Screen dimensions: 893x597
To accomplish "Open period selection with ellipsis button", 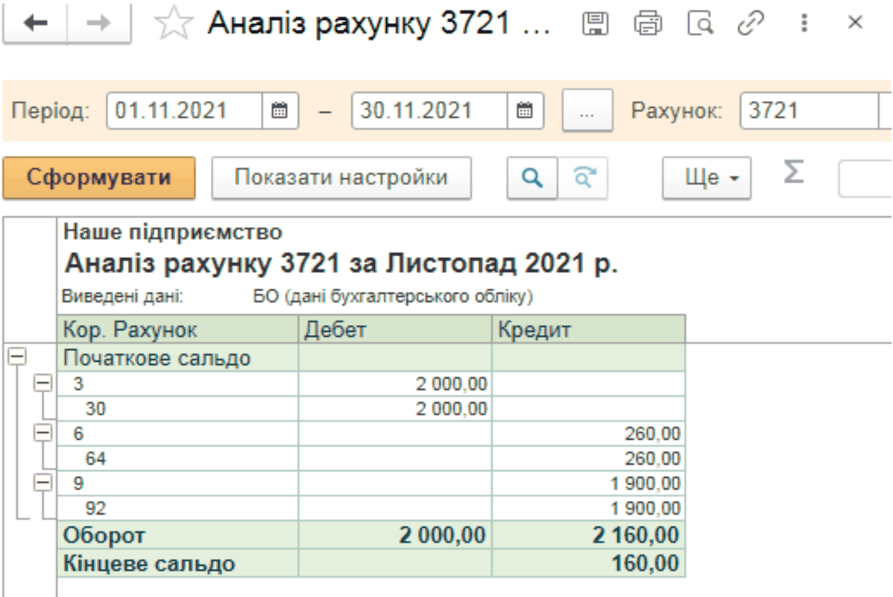I will pyautogui.click(x=587, y=111).
